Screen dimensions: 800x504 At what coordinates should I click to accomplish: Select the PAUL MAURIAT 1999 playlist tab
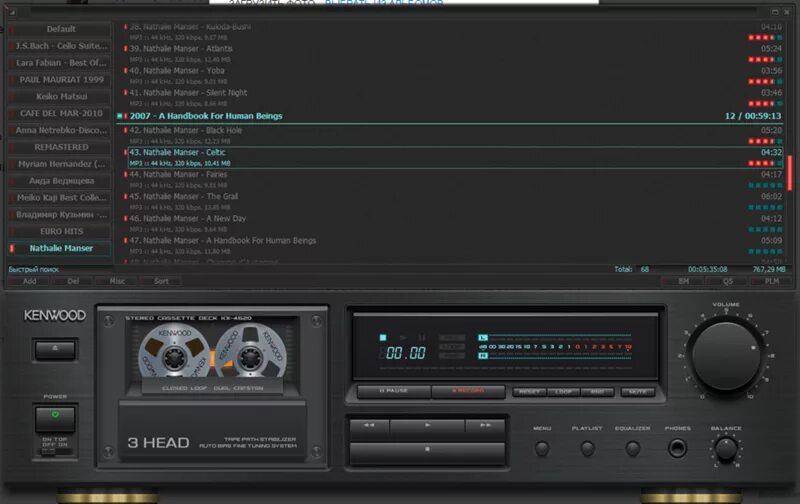pos(60,80)
